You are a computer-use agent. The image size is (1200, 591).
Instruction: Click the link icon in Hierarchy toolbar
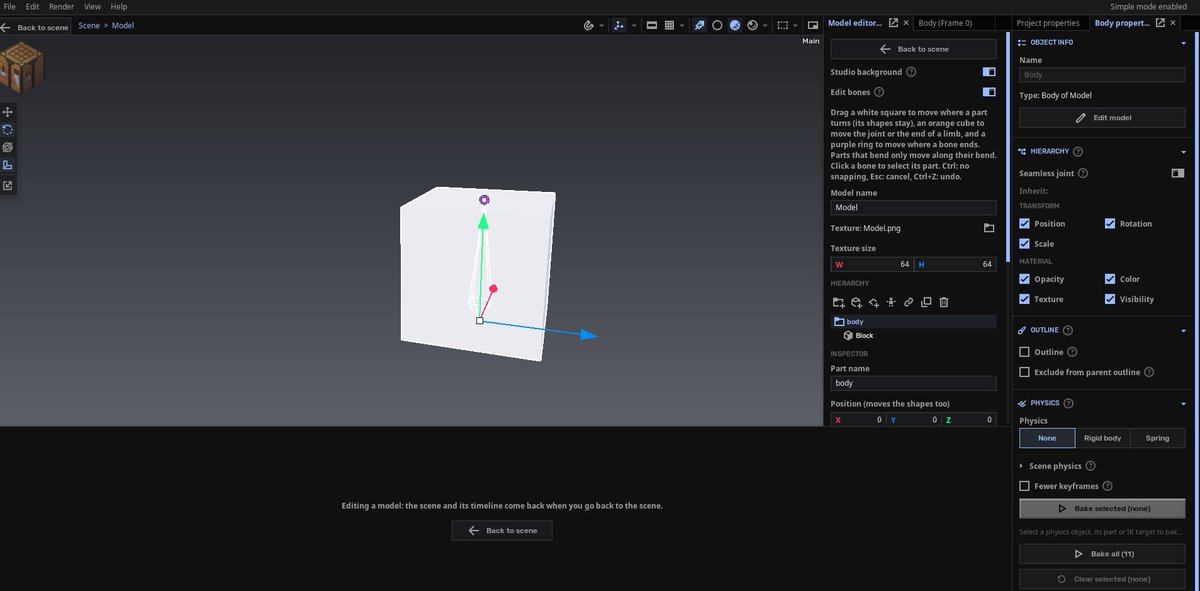point(909,302)
